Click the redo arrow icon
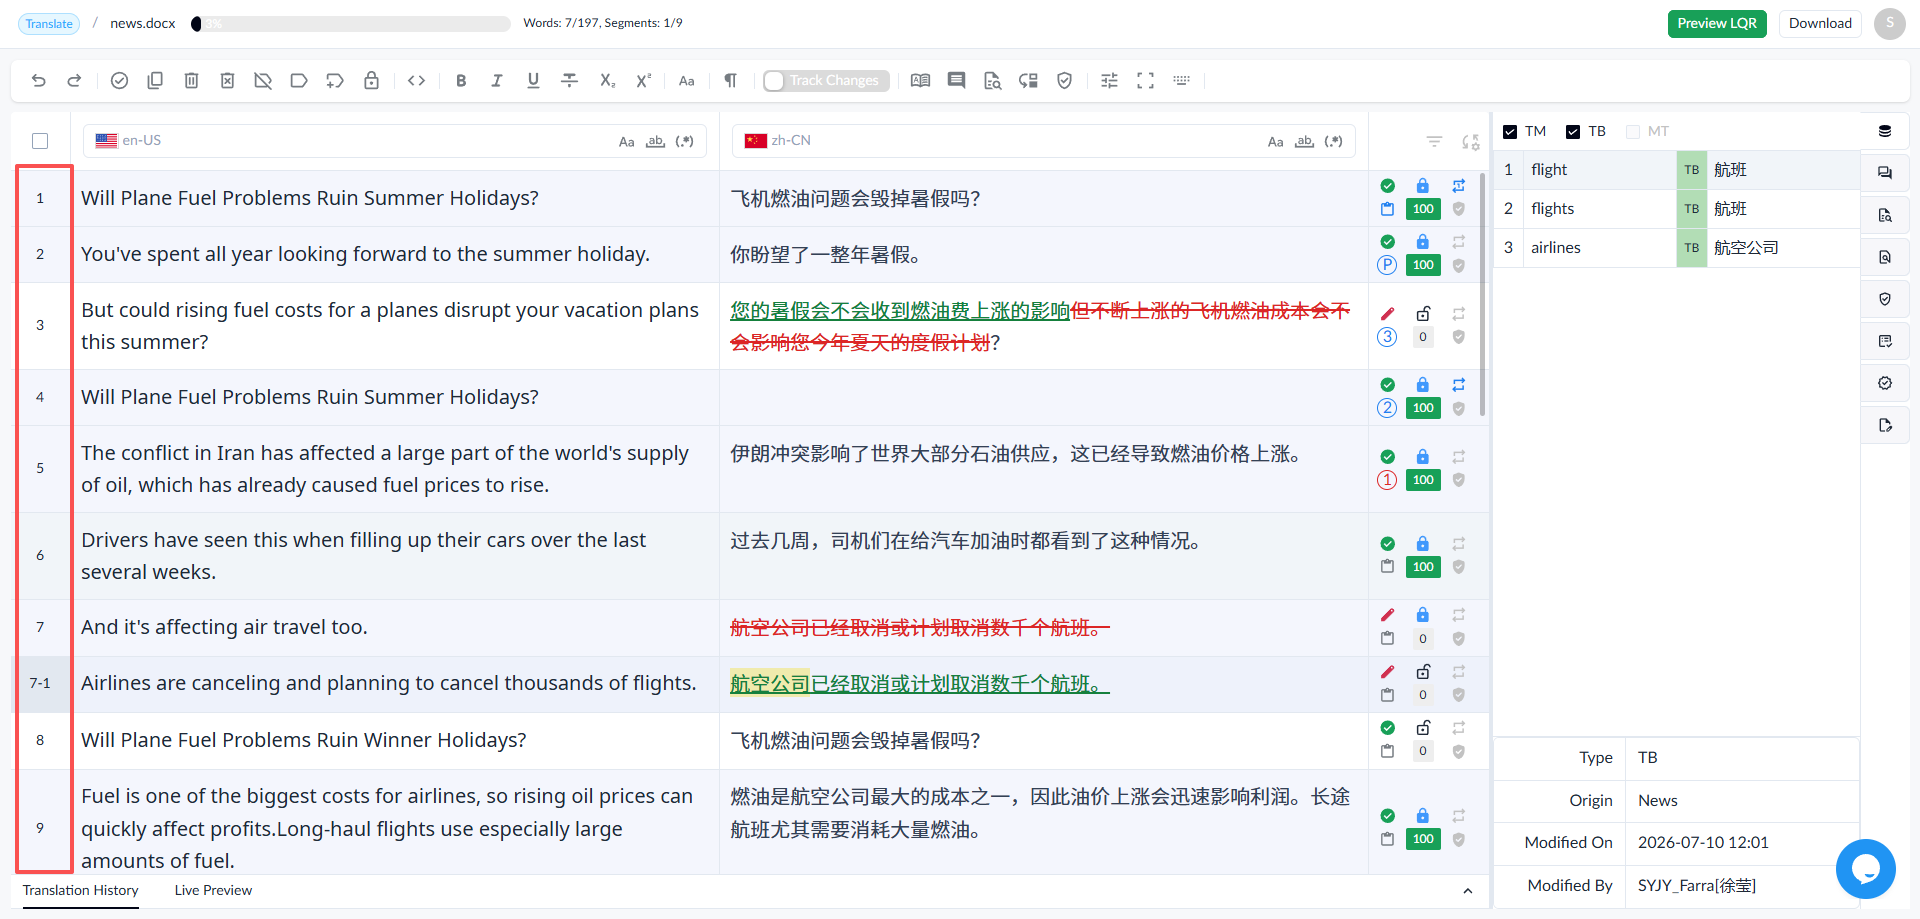Screen dimensions: 1920x919 pos(74,81)
